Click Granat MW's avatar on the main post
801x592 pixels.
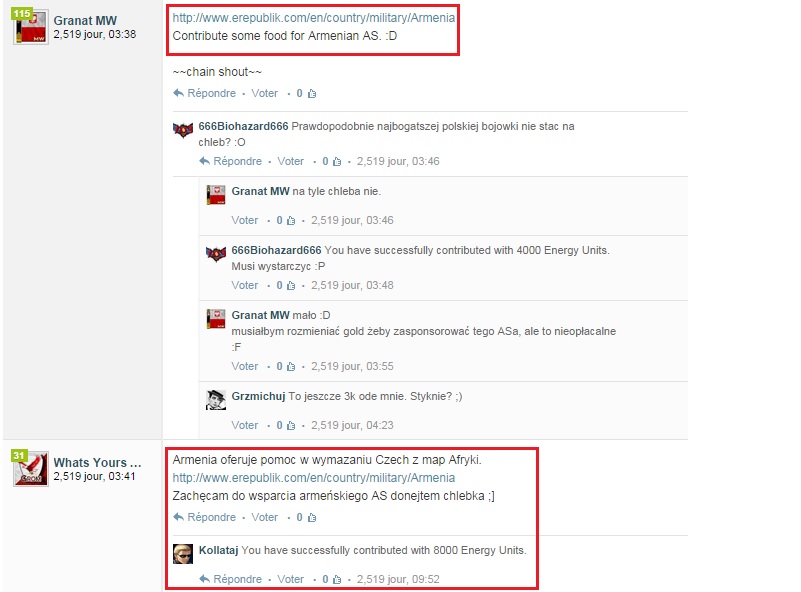pos(31,27)
